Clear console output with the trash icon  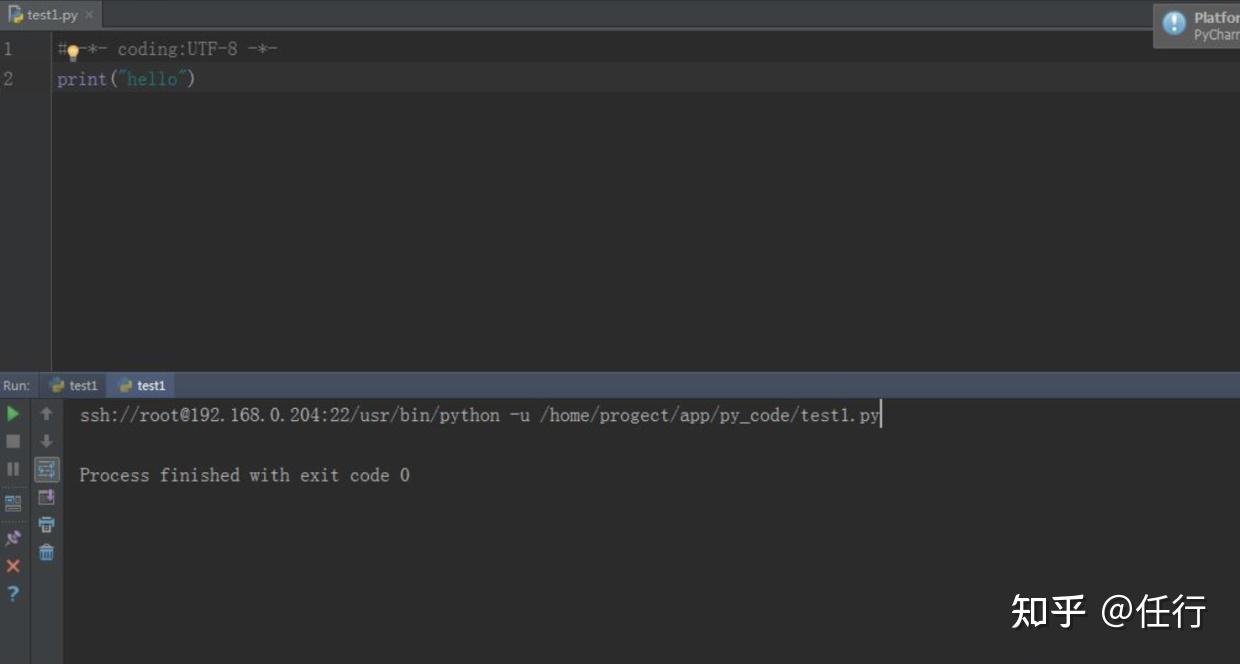point(46,551)
